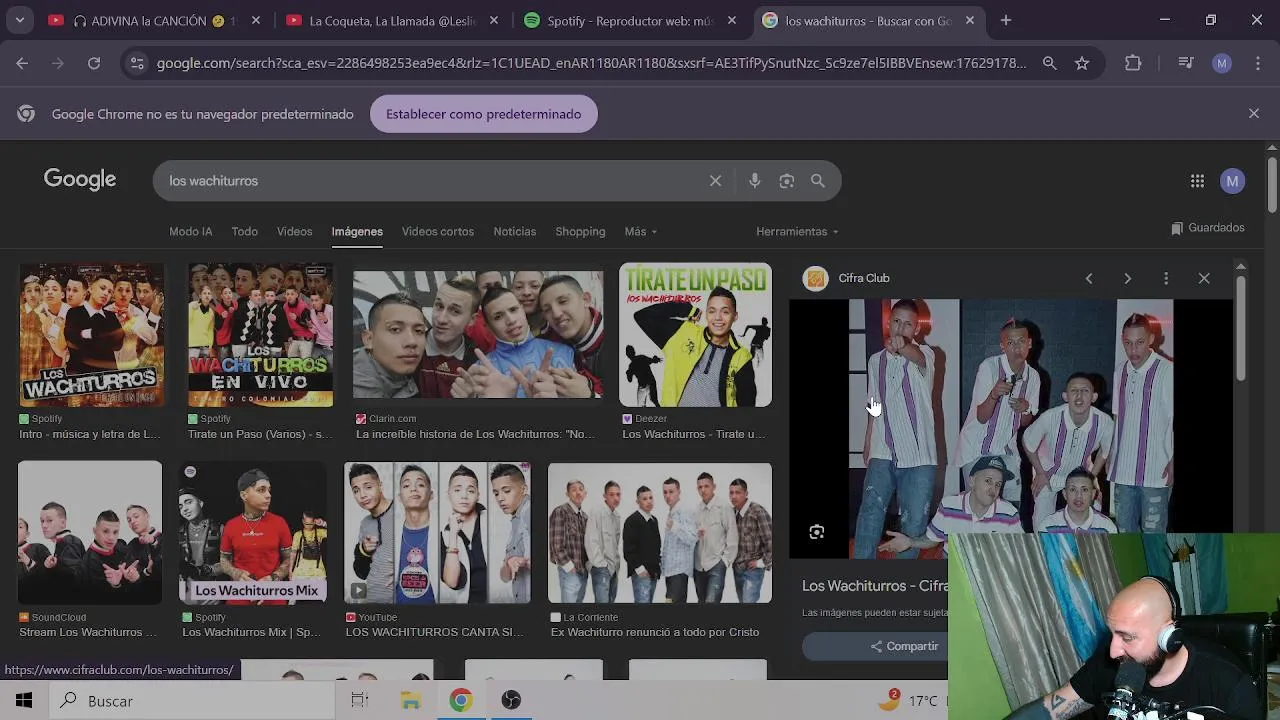The height and width of the screenshot is (720, 1280).
Task: Switch to the ADIVINA la CANCIÓN tab
Action: click(x=155, y=20)
